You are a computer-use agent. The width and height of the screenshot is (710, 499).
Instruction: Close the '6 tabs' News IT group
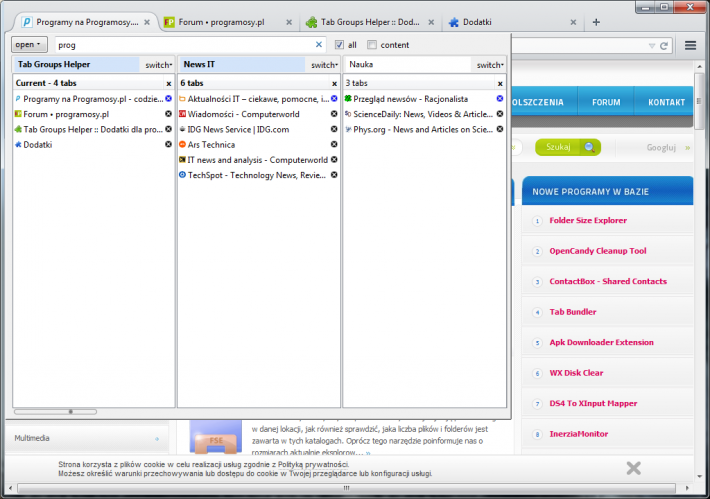pos(334,84)
